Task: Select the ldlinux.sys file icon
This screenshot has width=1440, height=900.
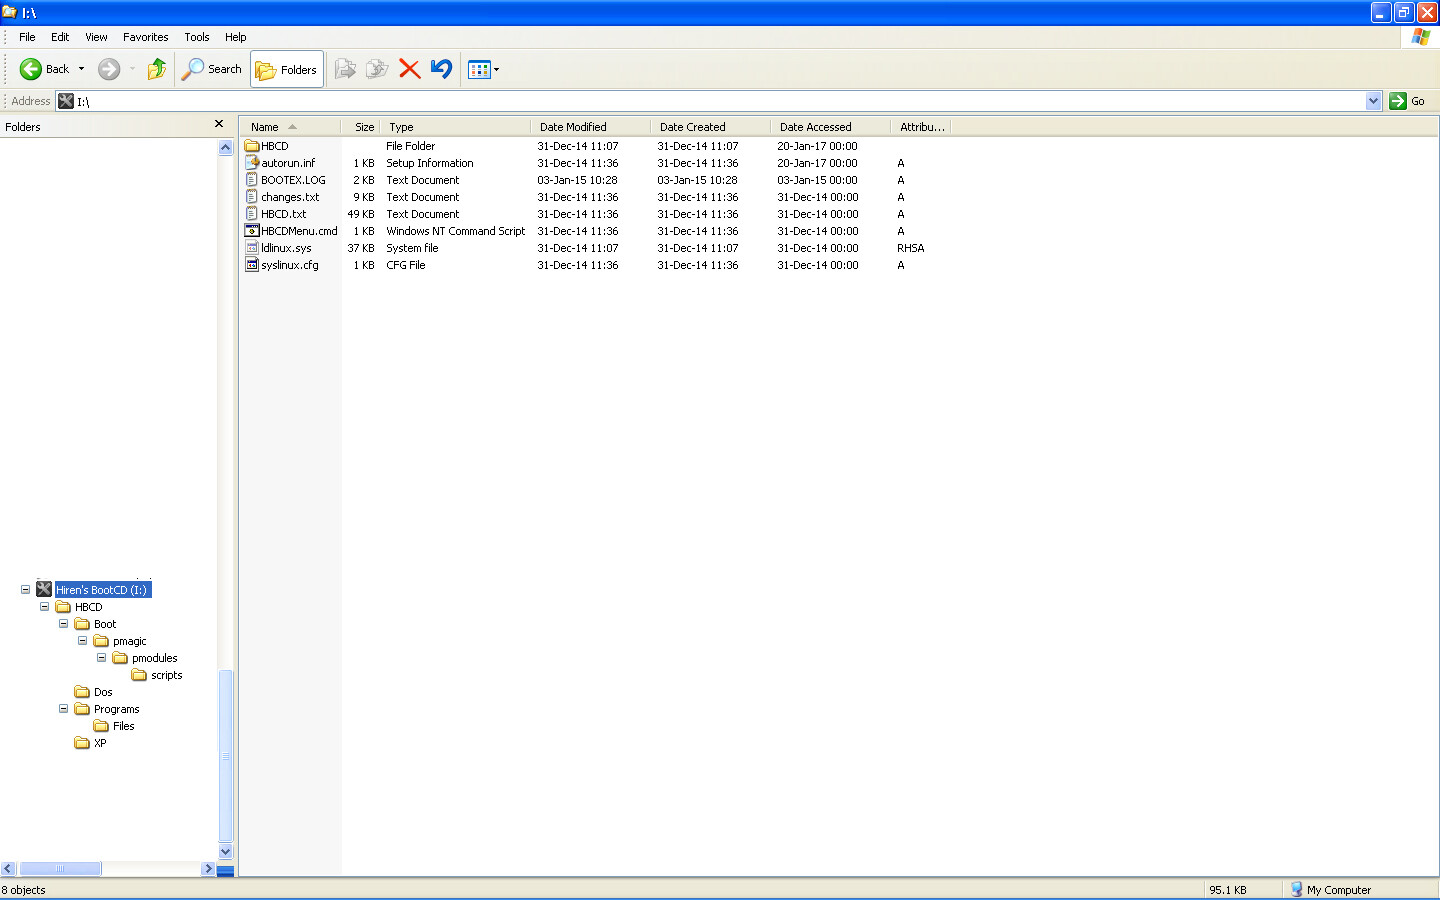Action: [x=252, y=248]
